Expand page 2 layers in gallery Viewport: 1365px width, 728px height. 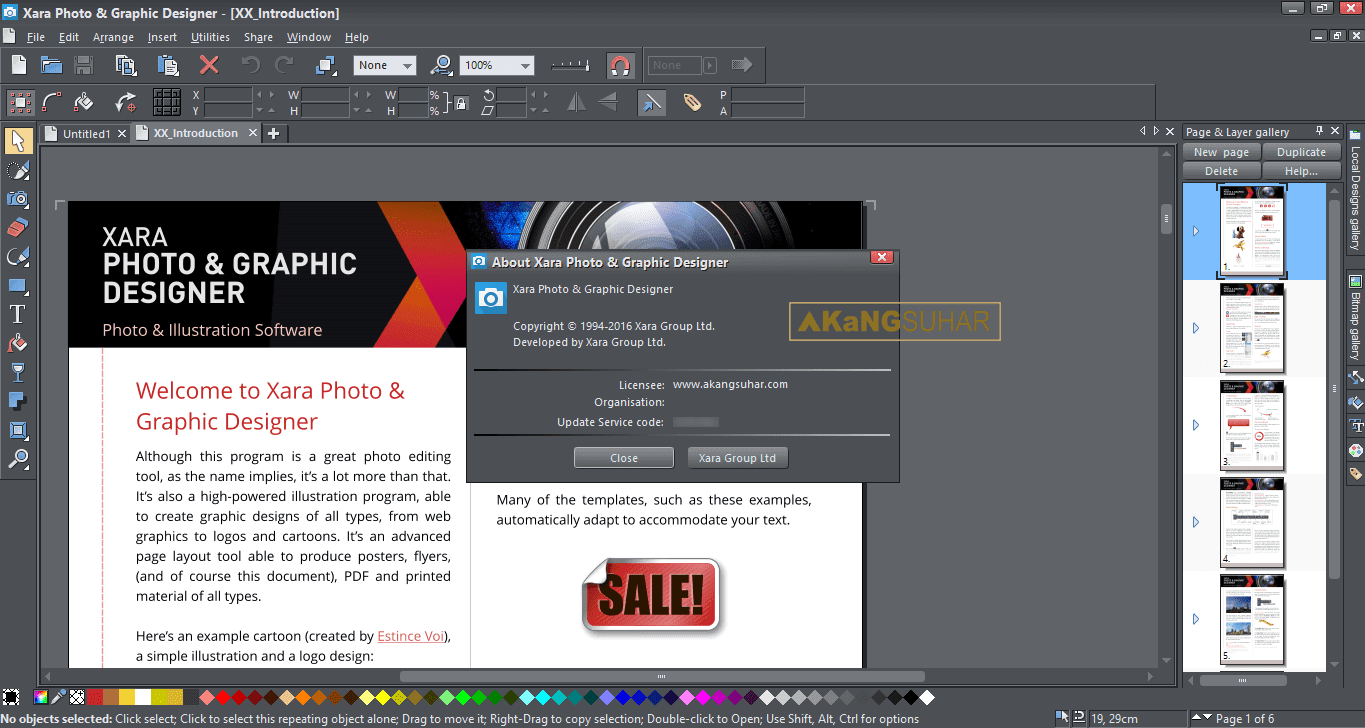click(x=1196, y=328)
